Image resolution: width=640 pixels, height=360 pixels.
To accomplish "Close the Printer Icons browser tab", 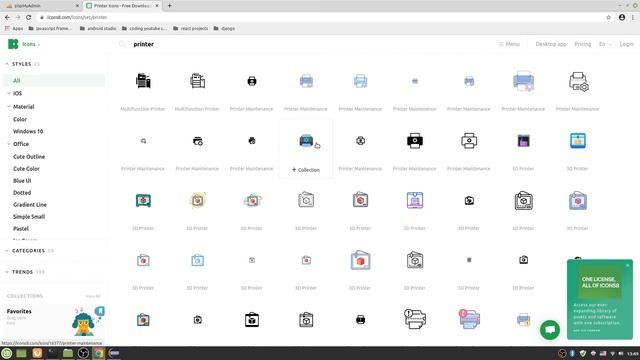I will 157,6.
